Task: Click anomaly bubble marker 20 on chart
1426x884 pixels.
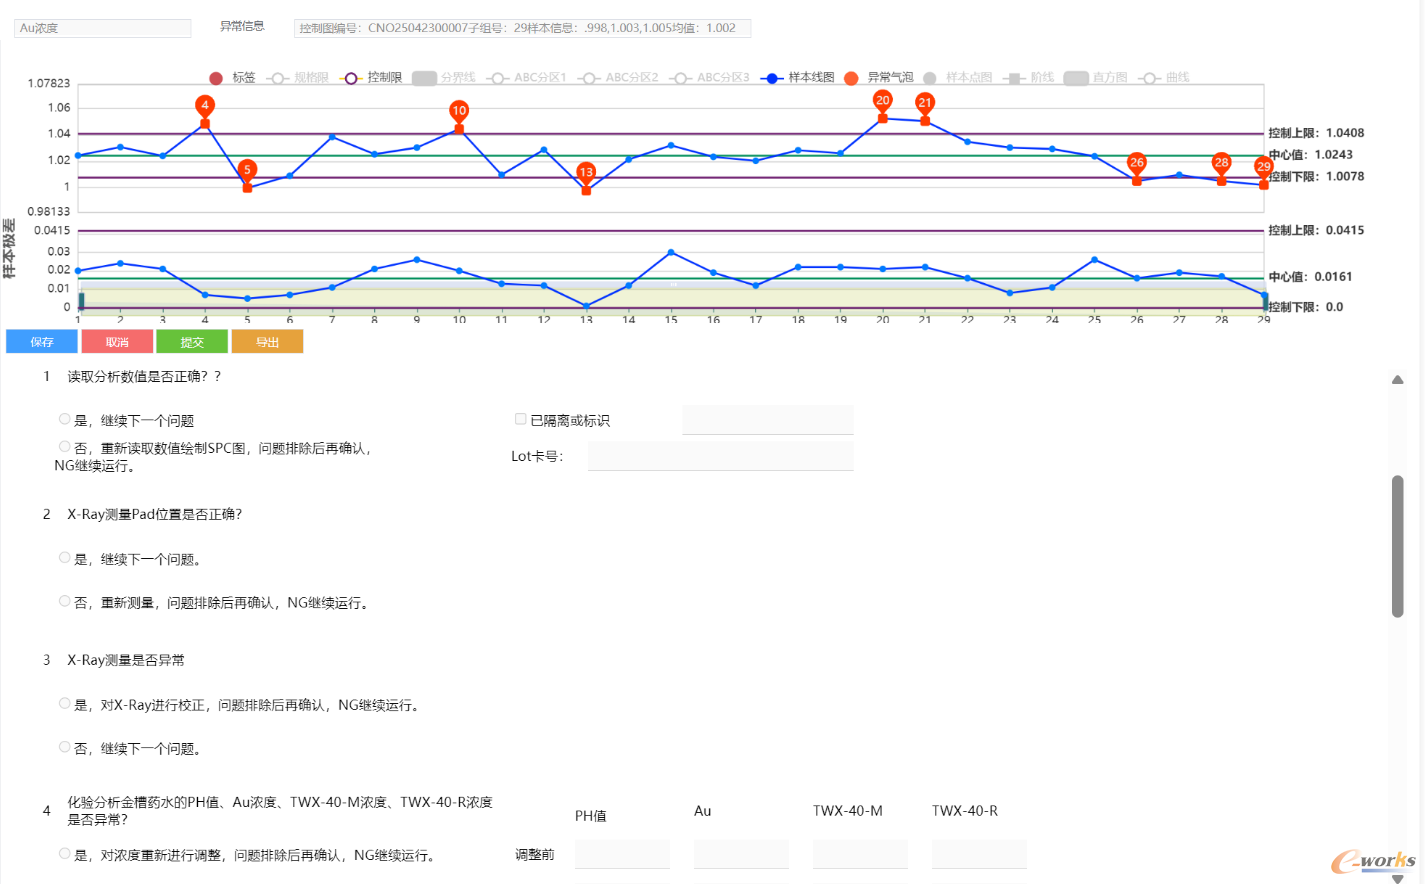Action: [882, 100]
